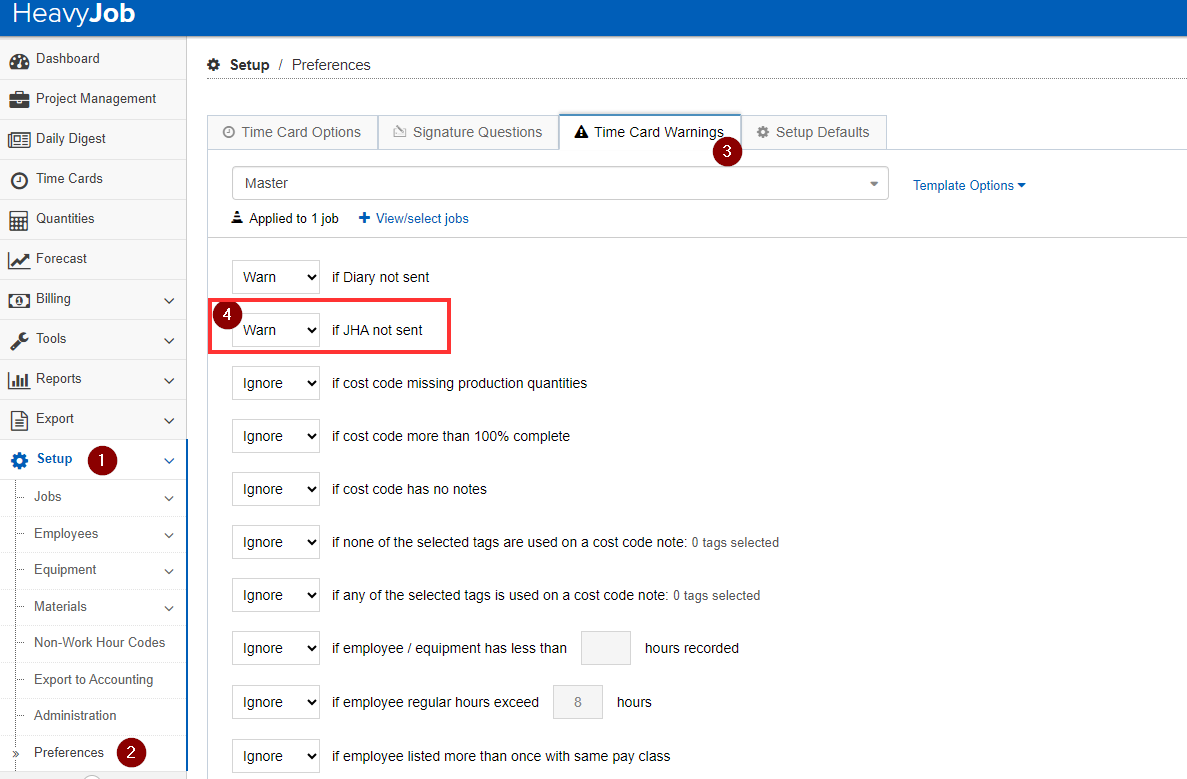Click the Forecast line chart icon
The width and height of the screenshot is (1187, 779).
[x=19, y=260]
